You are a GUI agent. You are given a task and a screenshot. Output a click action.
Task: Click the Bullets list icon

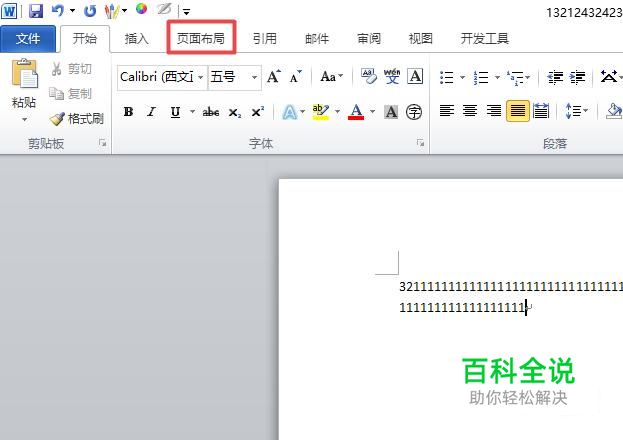click(447, 77)
